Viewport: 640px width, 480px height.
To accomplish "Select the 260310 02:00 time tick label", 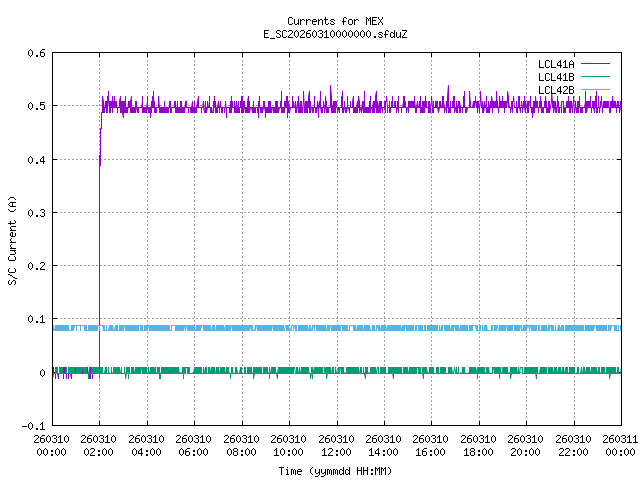I will [99, 445].
